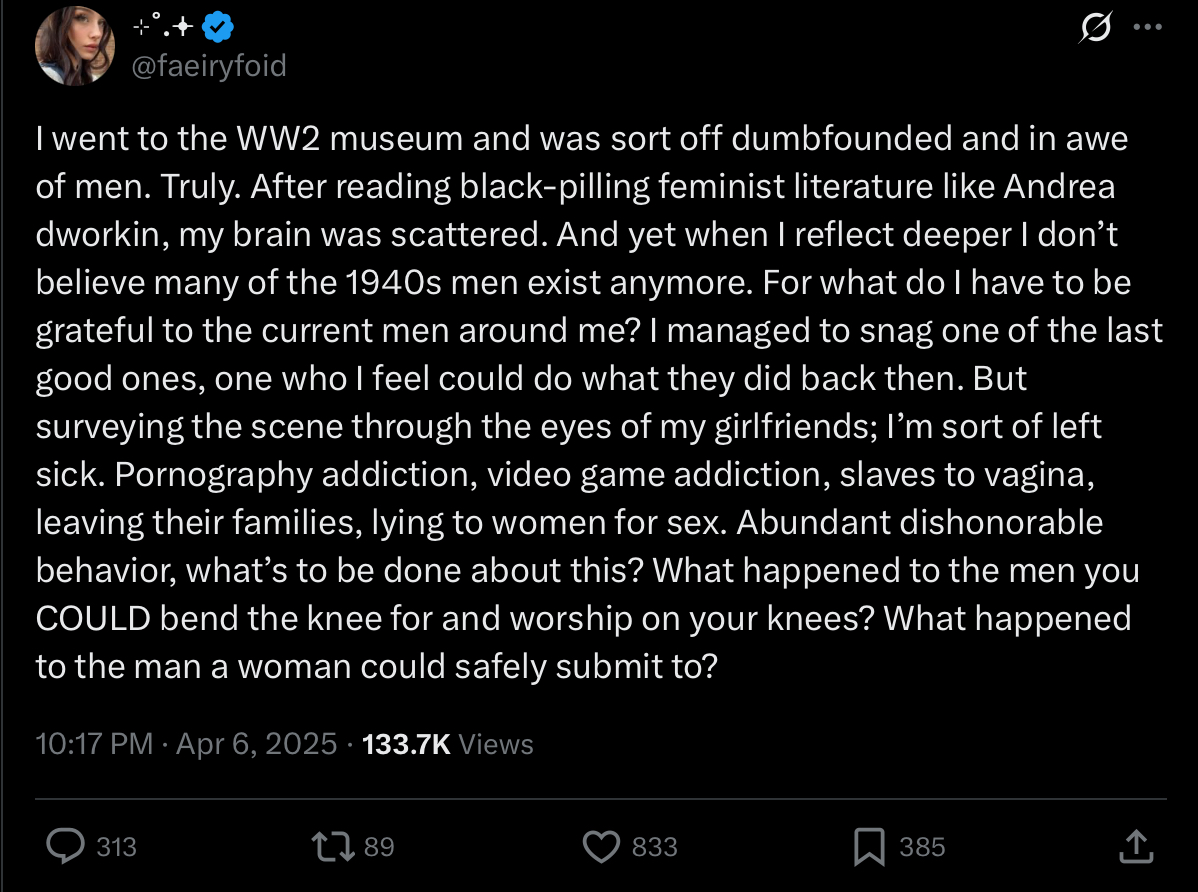The height and width of the screenshot is (892, 1198).
Task: Click the 133.7K view count number
Action: pos(406,744)
